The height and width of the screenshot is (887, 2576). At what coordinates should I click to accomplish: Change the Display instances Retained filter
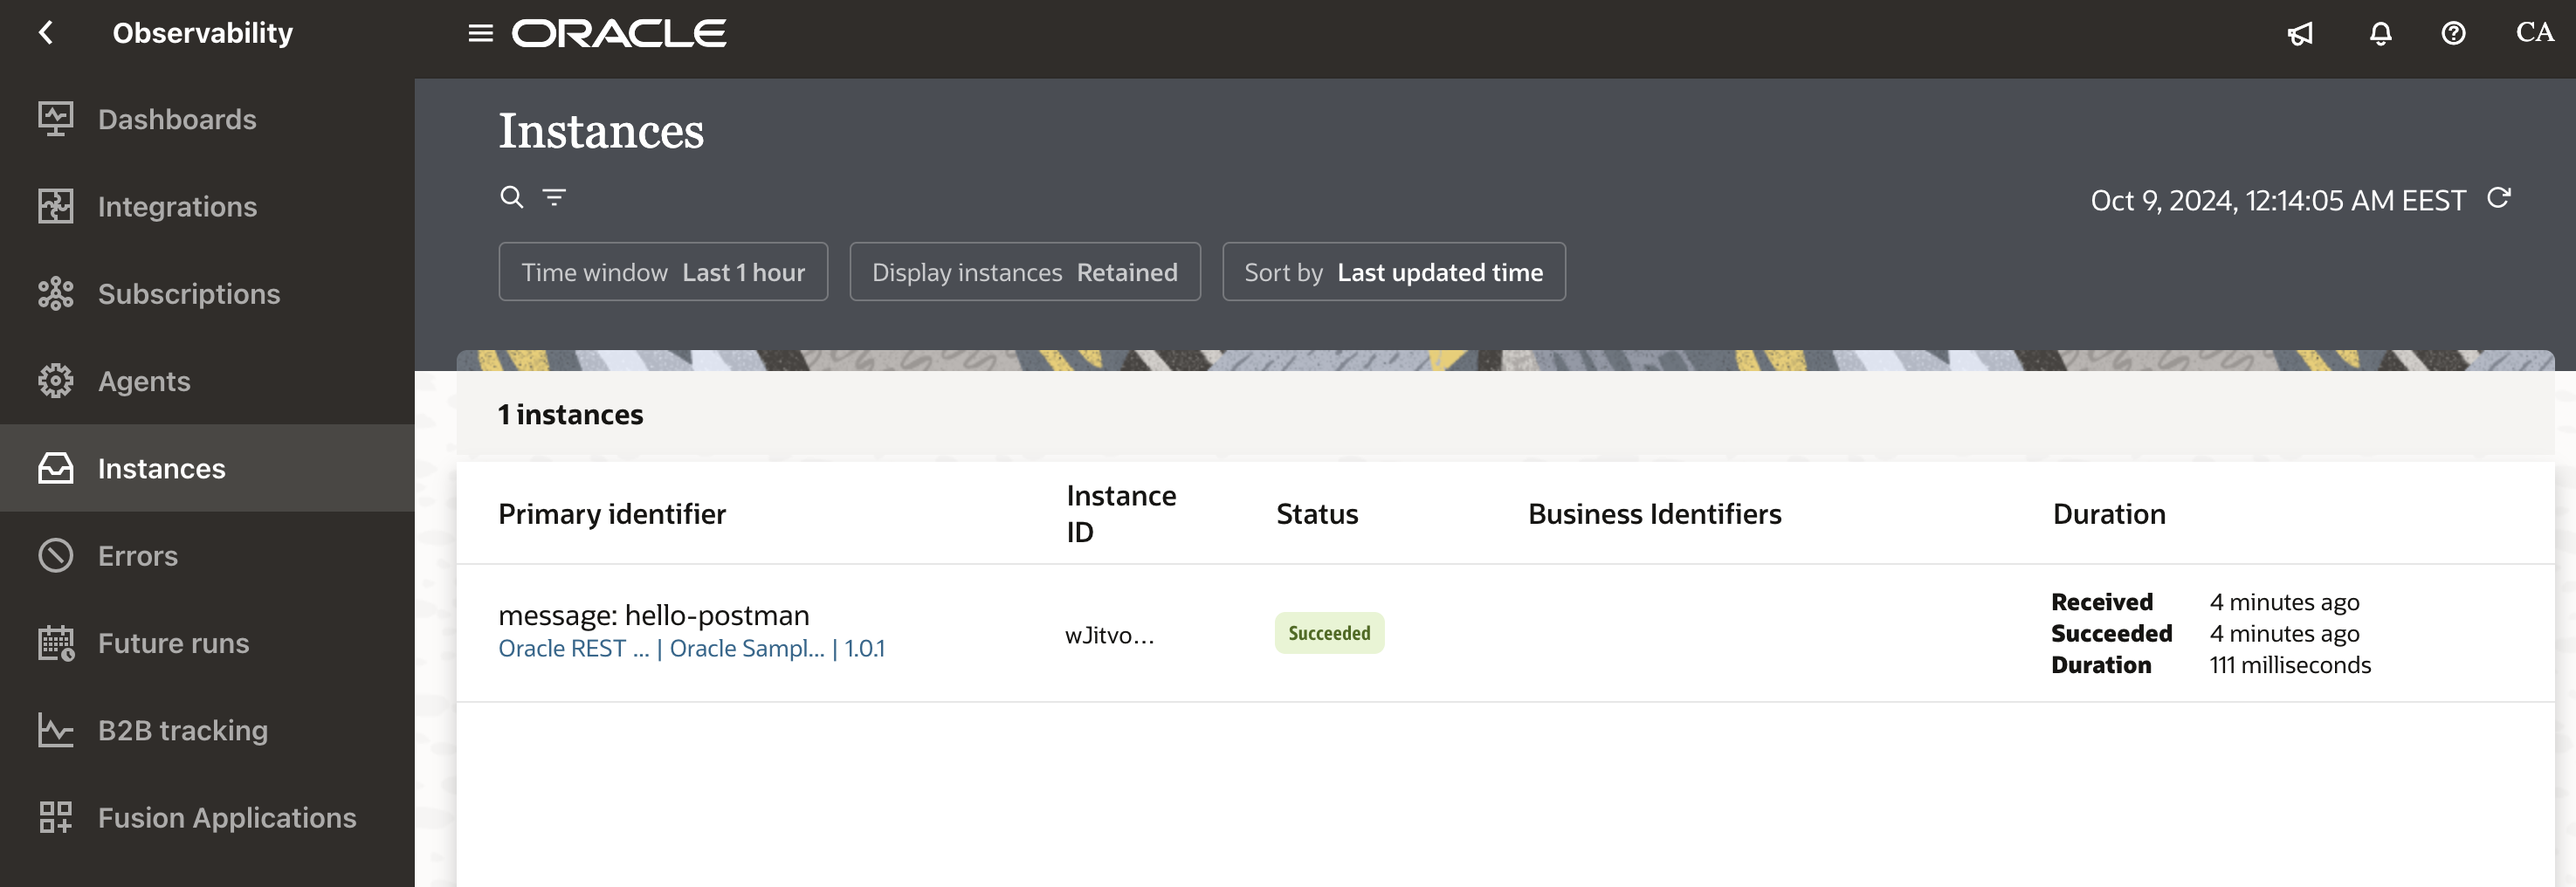1024,272
